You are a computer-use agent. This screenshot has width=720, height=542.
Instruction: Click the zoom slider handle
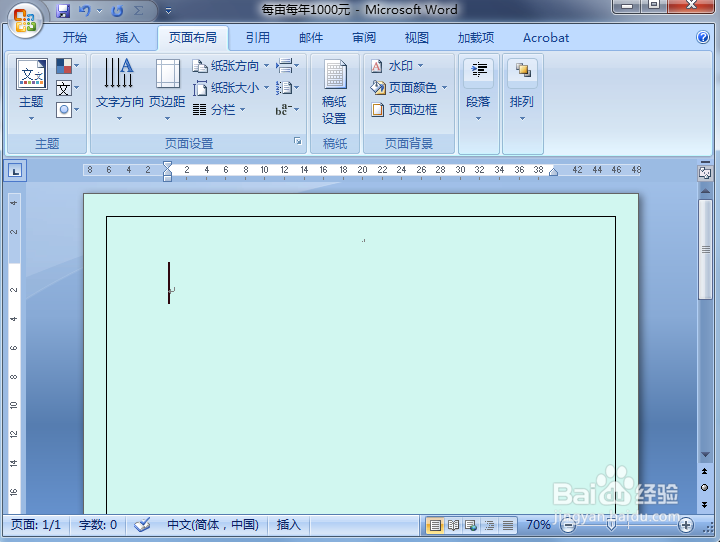point(611,525)
